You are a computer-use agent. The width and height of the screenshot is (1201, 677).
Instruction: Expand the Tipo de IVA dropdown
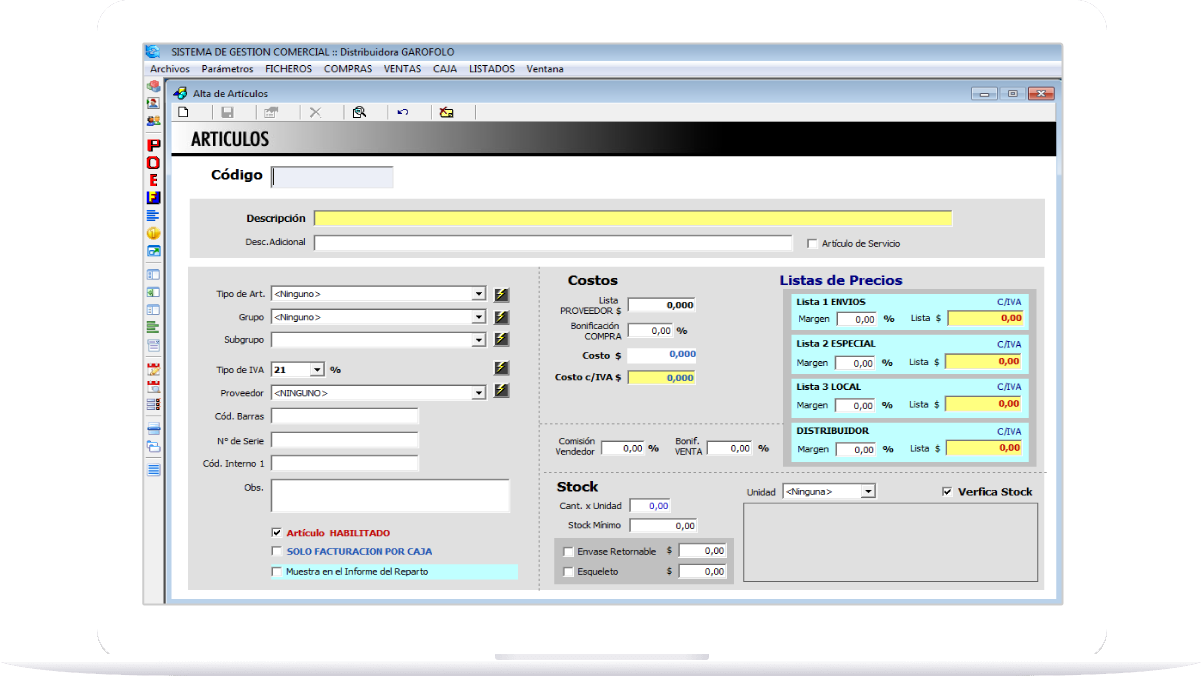318,370
